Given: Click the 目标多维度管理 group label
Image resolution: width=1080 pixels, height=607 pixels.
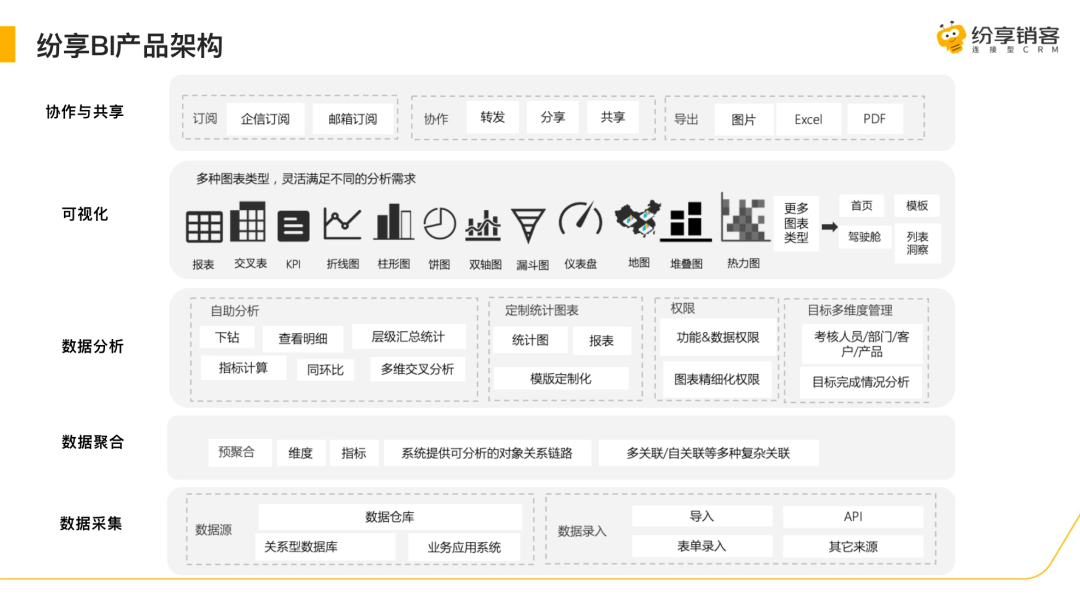Looking at the screenshot, I should (x=850, y=310).
